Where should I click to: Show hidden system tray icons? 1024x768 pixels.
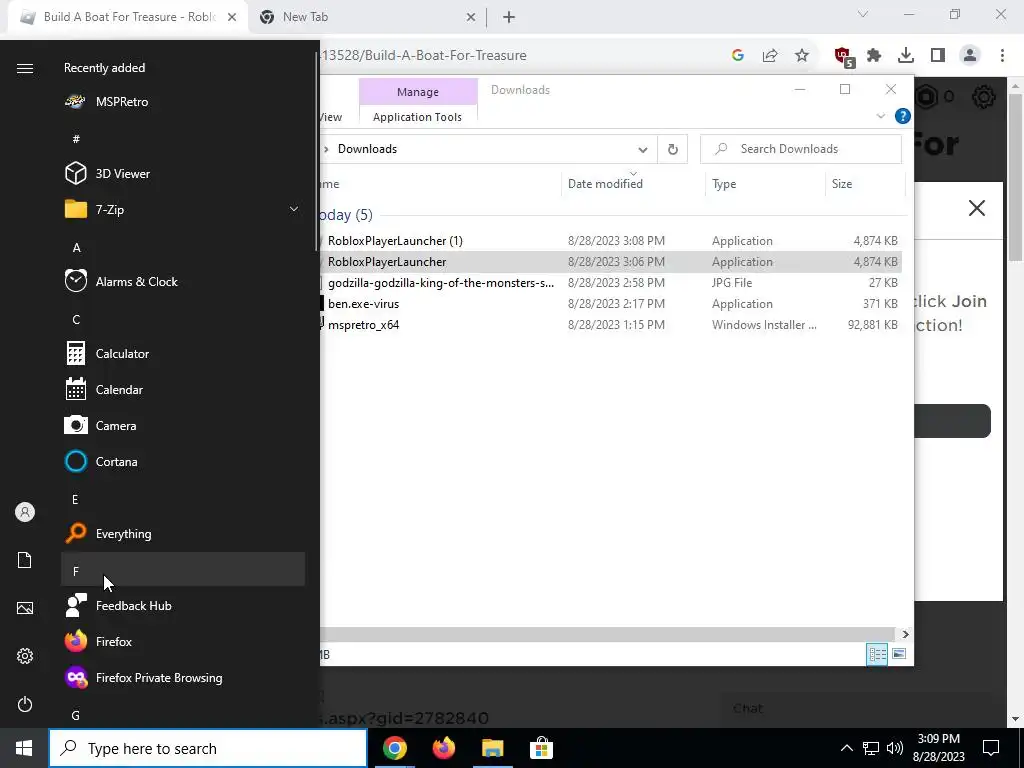[846, 748]
